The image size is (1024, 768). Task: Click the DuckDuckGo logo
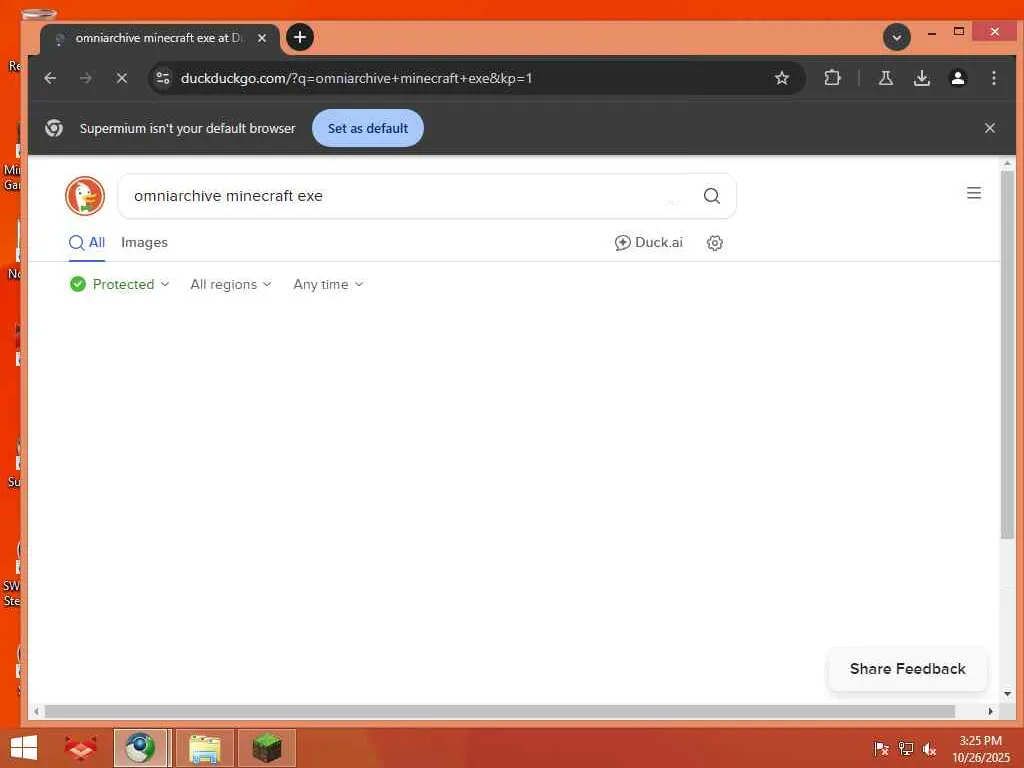[85, 196]
